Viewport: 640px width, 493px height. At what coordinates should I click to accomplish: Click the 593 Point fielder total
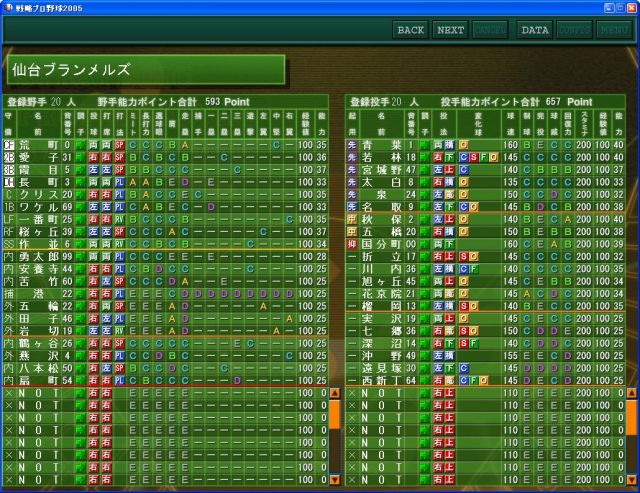pyautogui.click(x=227, y=102)
